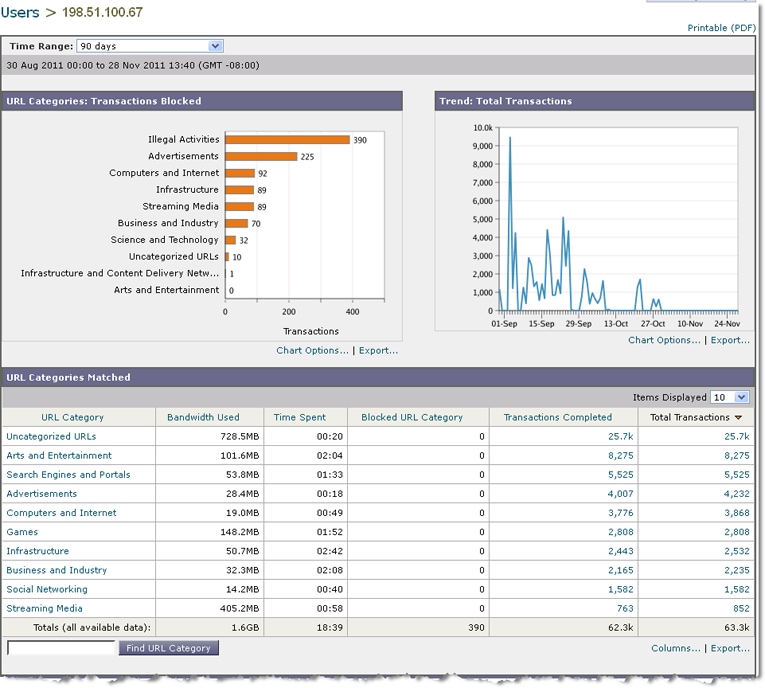Click 1,582 Transactions Completed for Social Networking
This screenshot has height=688, width=765.
(620, 589)
